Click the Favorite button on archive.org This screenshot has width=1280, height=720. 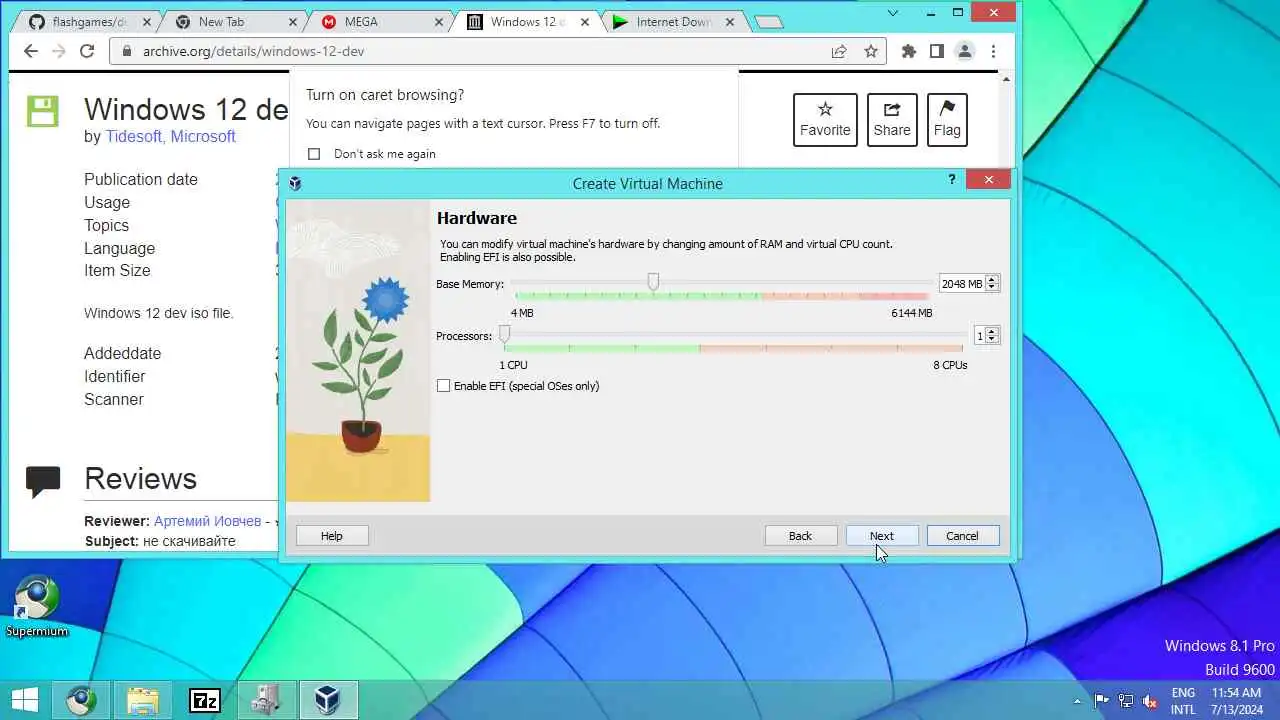point(825,120)
